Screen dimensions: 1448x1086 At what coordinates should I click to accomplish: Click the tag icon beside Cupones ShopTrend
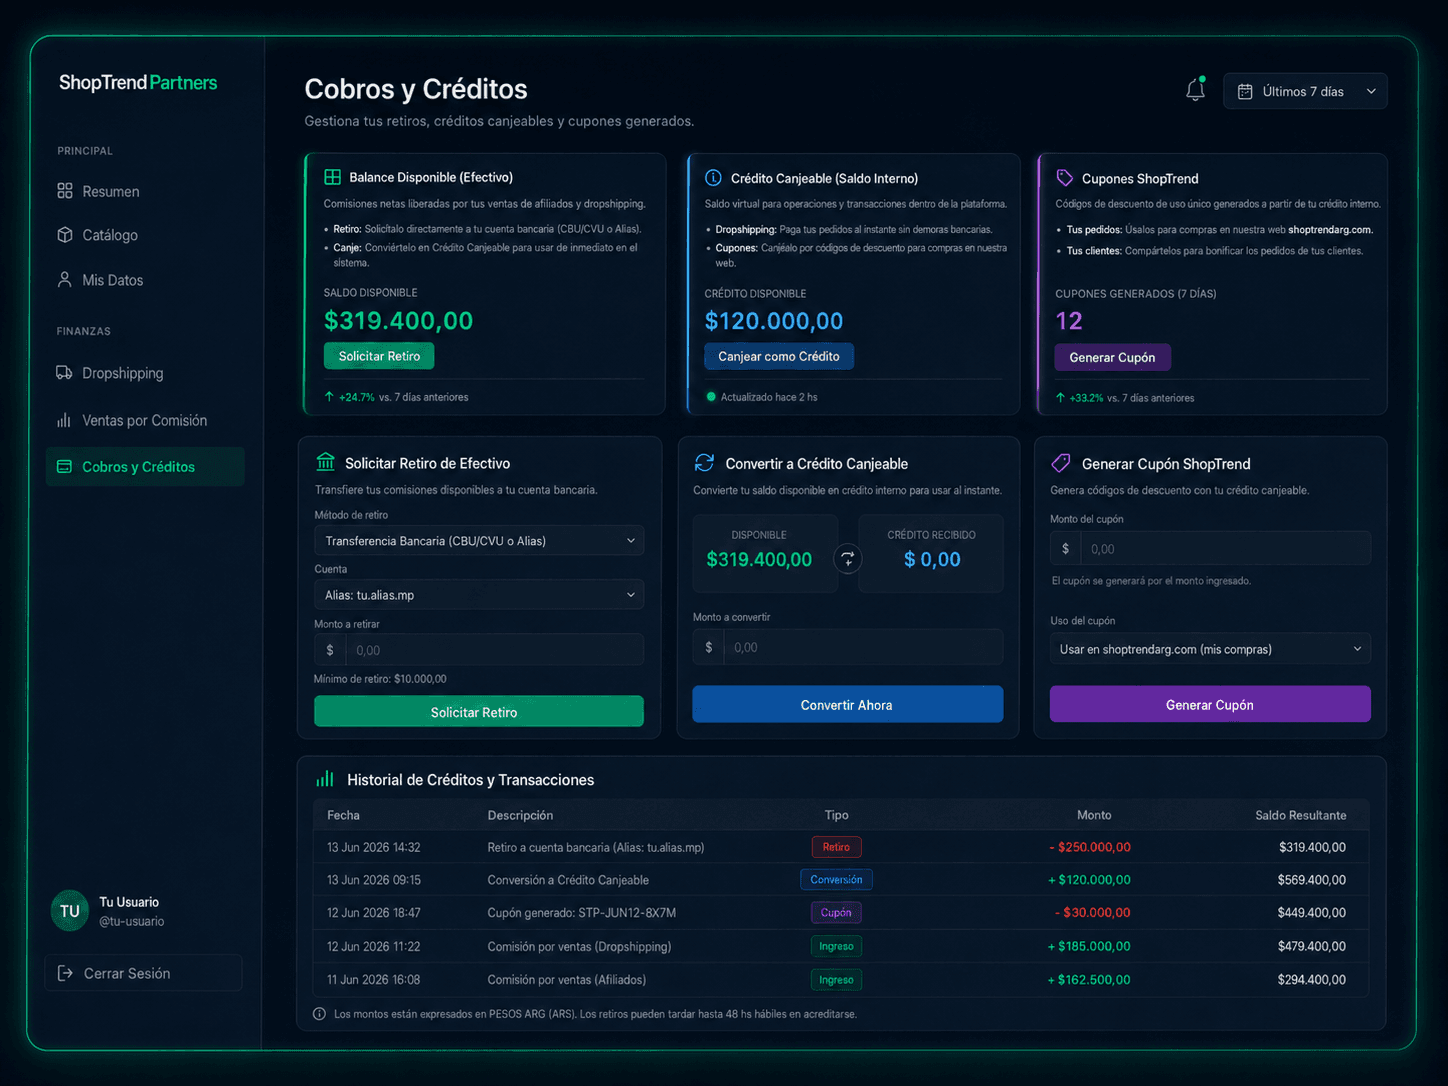1064,178
